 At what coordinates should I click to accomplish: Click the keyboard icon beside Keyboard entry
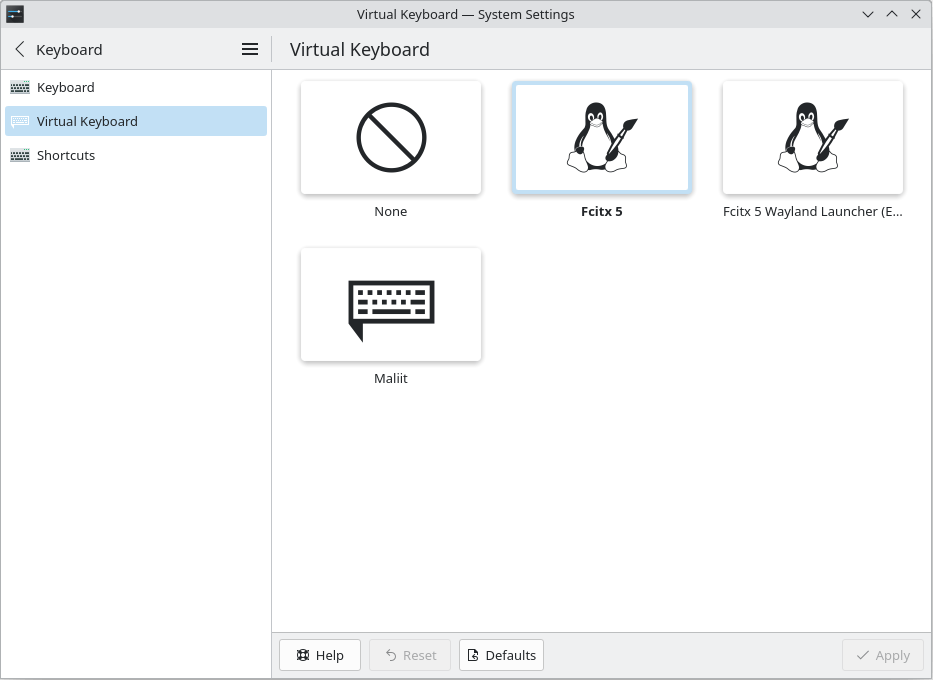[20, 87]
